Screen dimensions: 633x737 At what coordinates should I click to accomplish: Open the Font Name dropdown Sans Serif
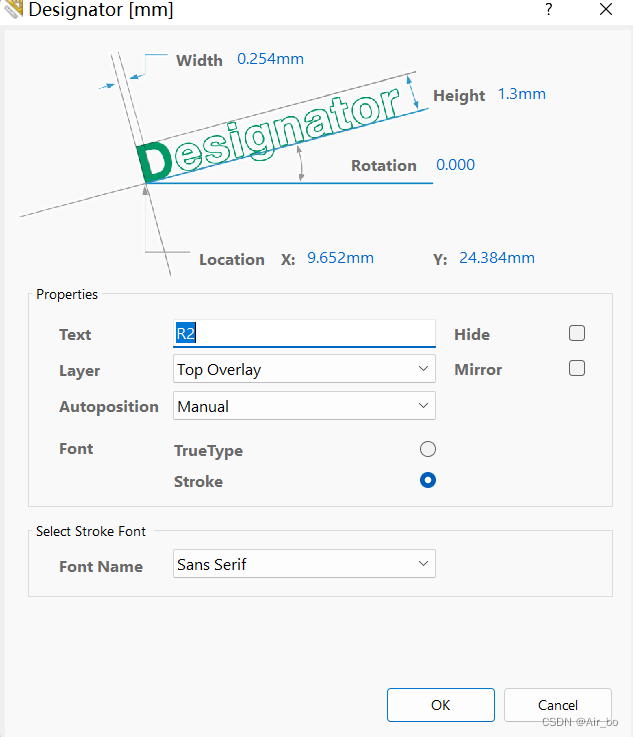[304, 565]
